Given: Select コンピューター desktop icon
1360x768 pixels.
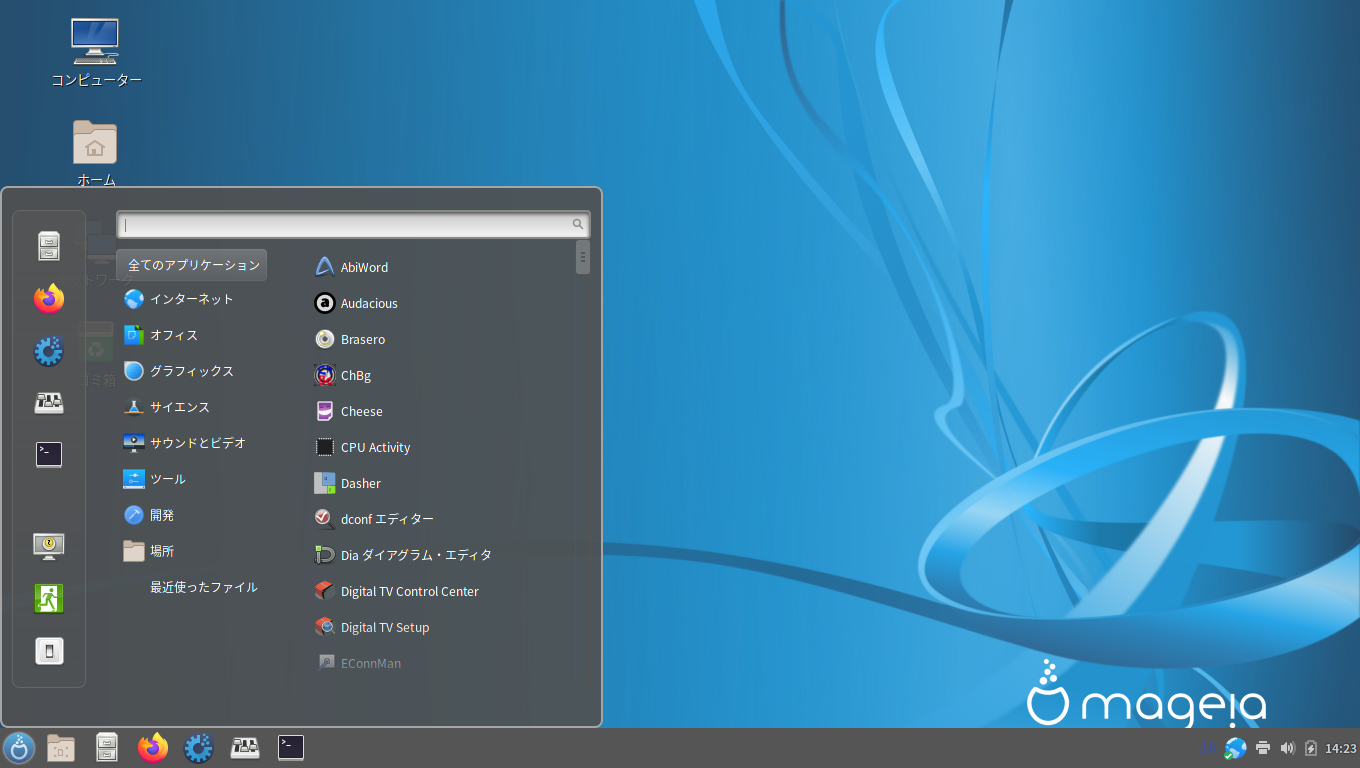Looking at the screenshot, I should (x=96, y=52).
